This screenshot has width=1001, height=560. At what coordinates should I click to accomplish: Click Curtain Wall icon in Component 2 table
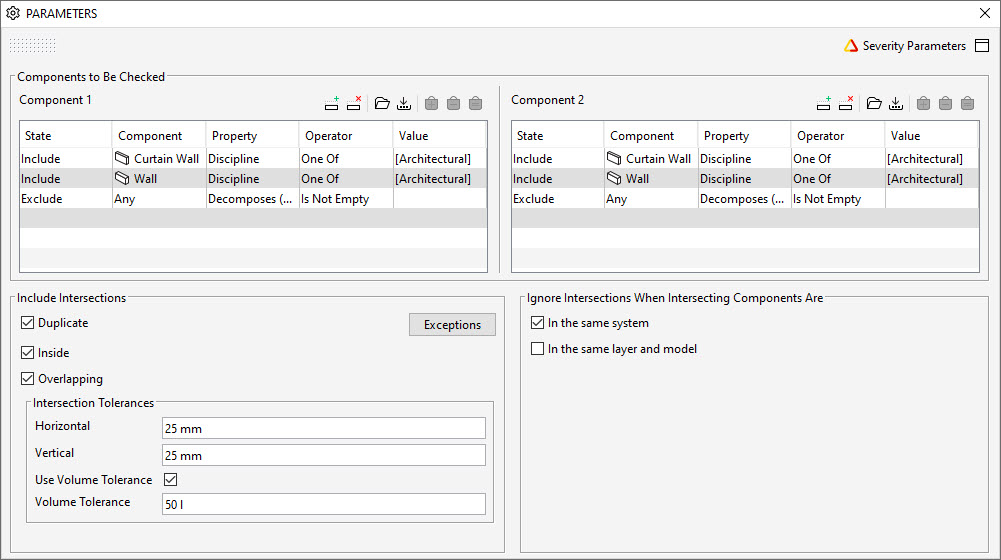[614, 158]
